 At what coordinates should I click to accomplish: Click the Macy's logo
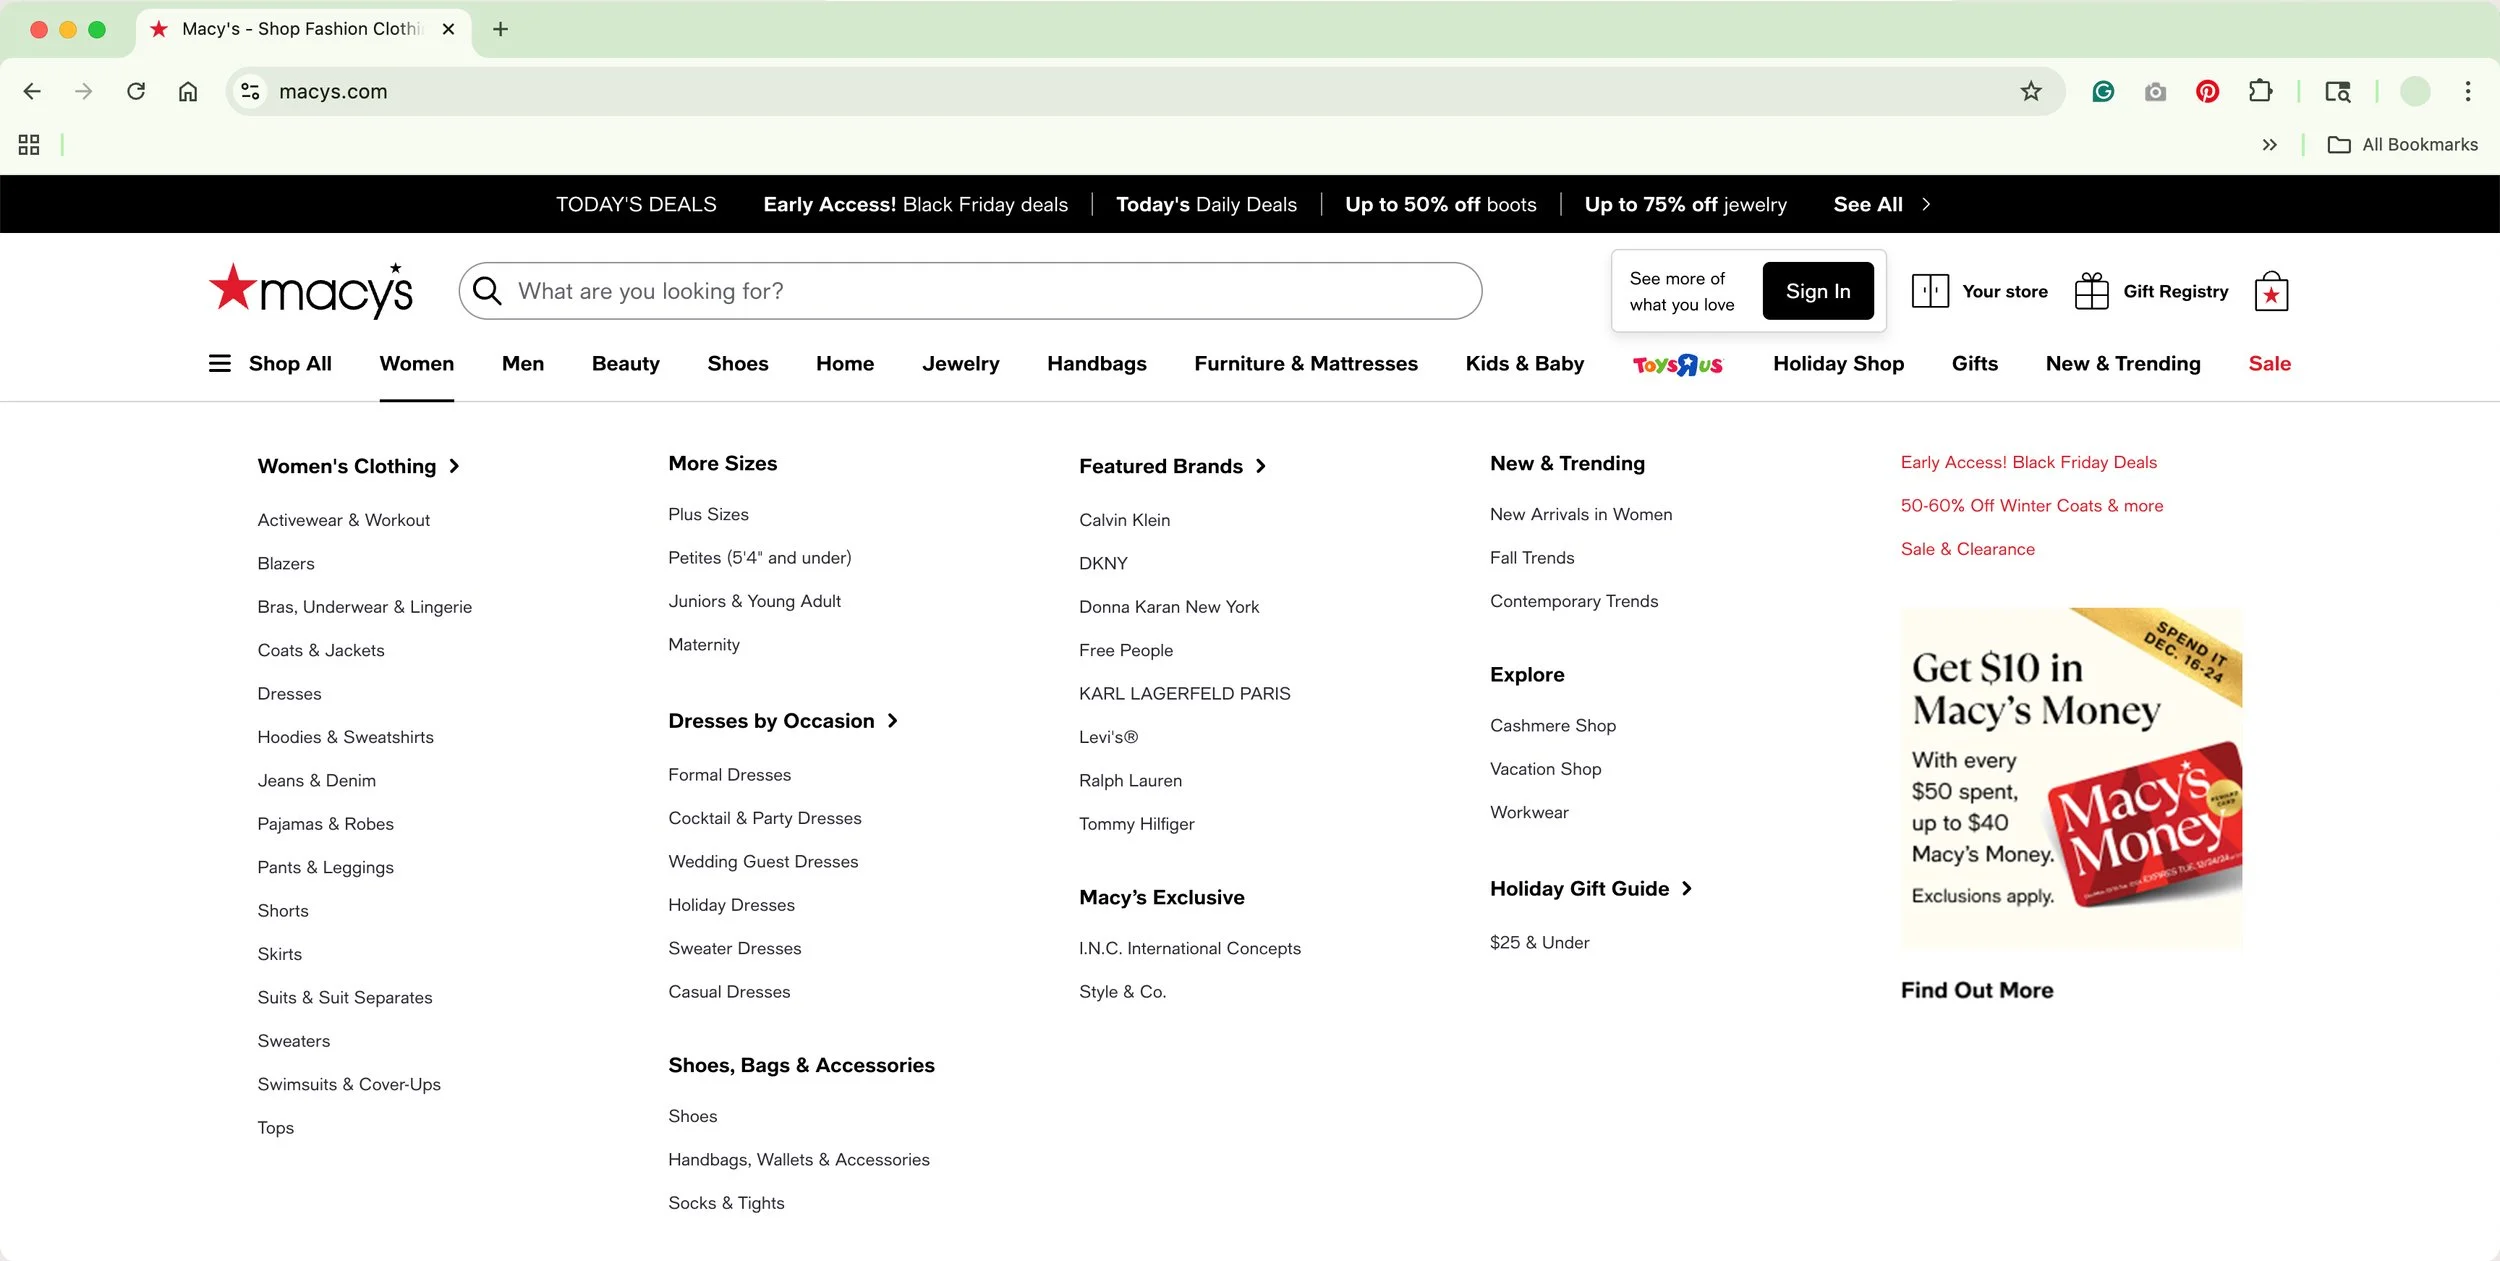click(x=311, y=291)
